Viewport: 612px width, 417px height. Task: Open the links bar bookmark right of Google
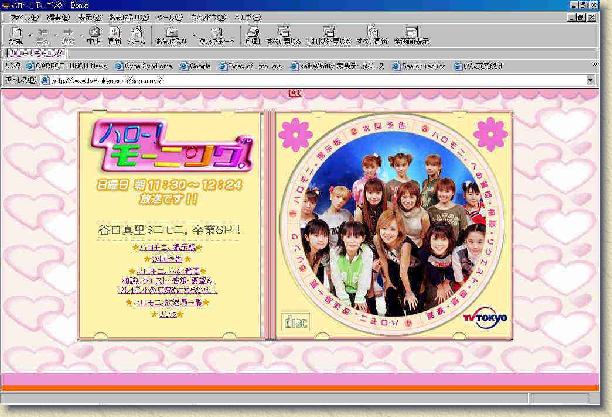[x=251, y=66]
